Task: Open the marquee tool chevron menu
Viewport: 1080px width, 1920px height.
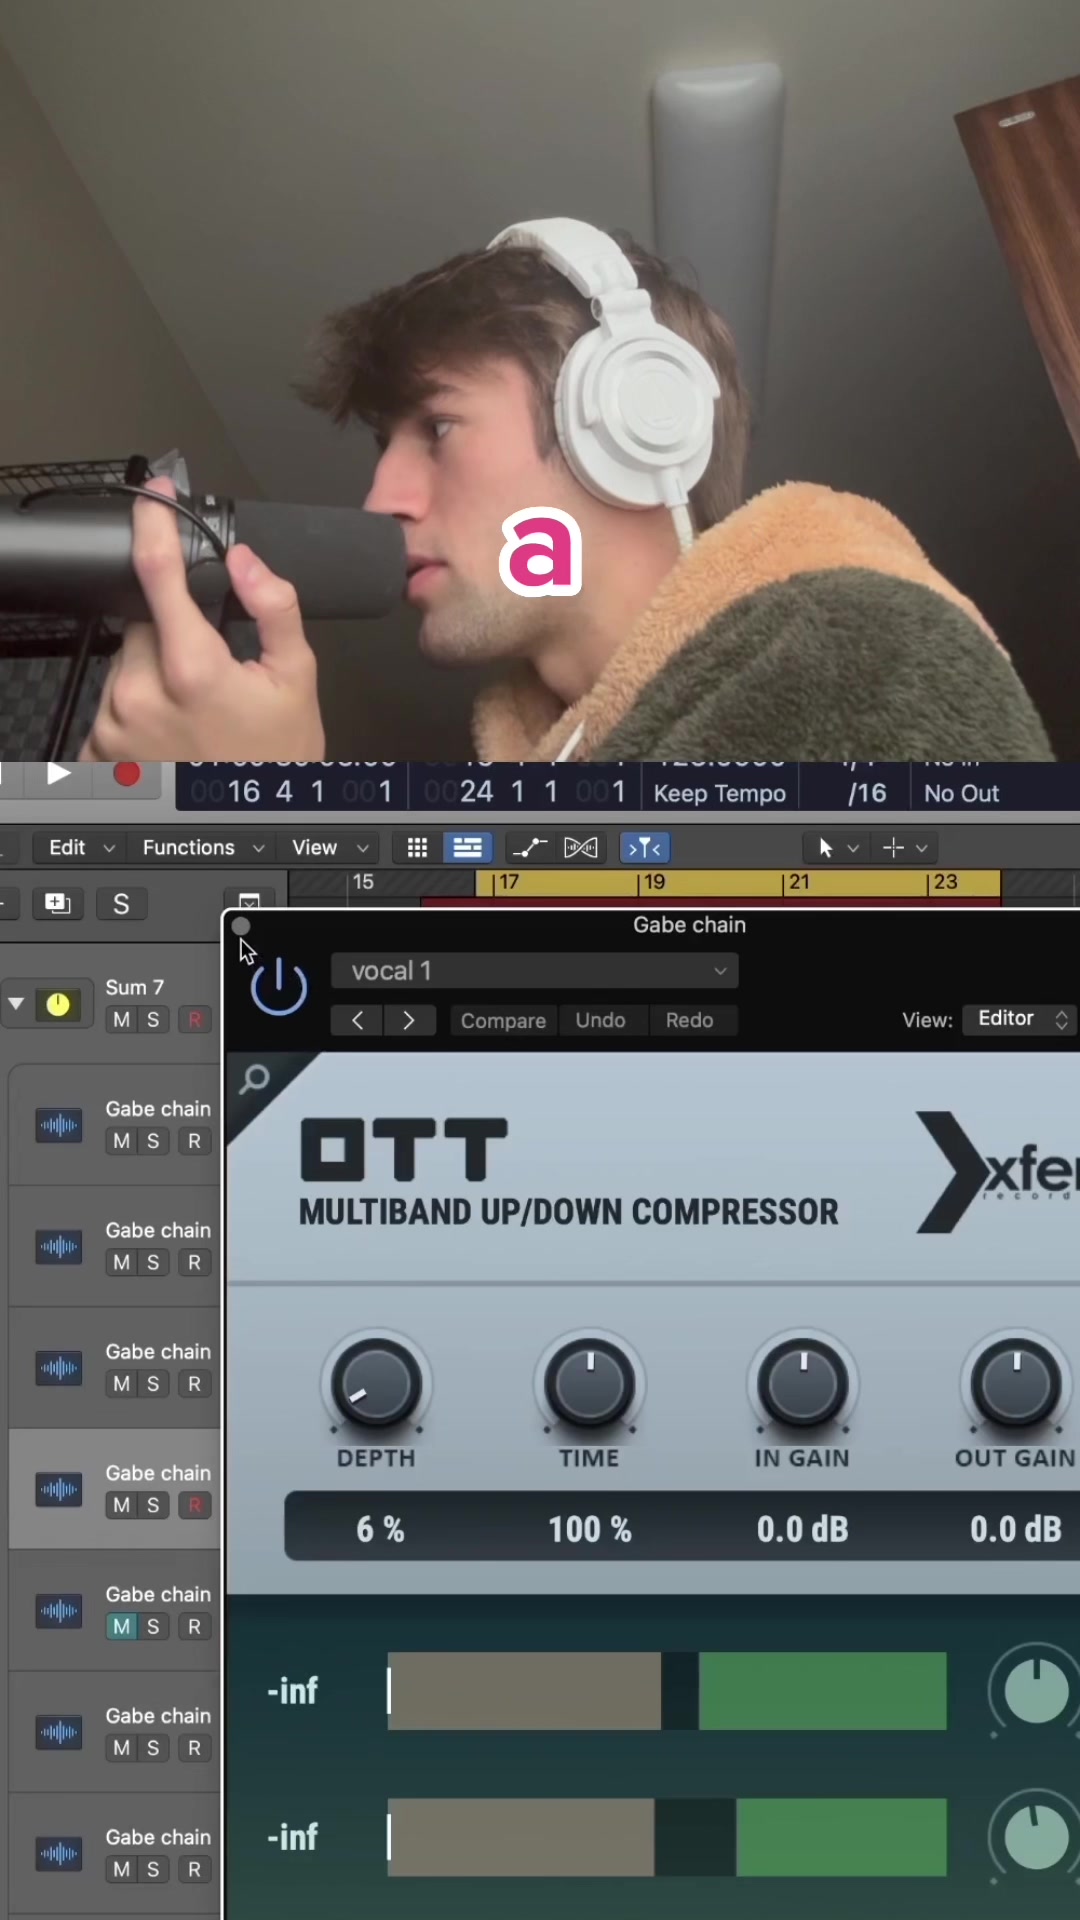Action: (x=922, y=848)
